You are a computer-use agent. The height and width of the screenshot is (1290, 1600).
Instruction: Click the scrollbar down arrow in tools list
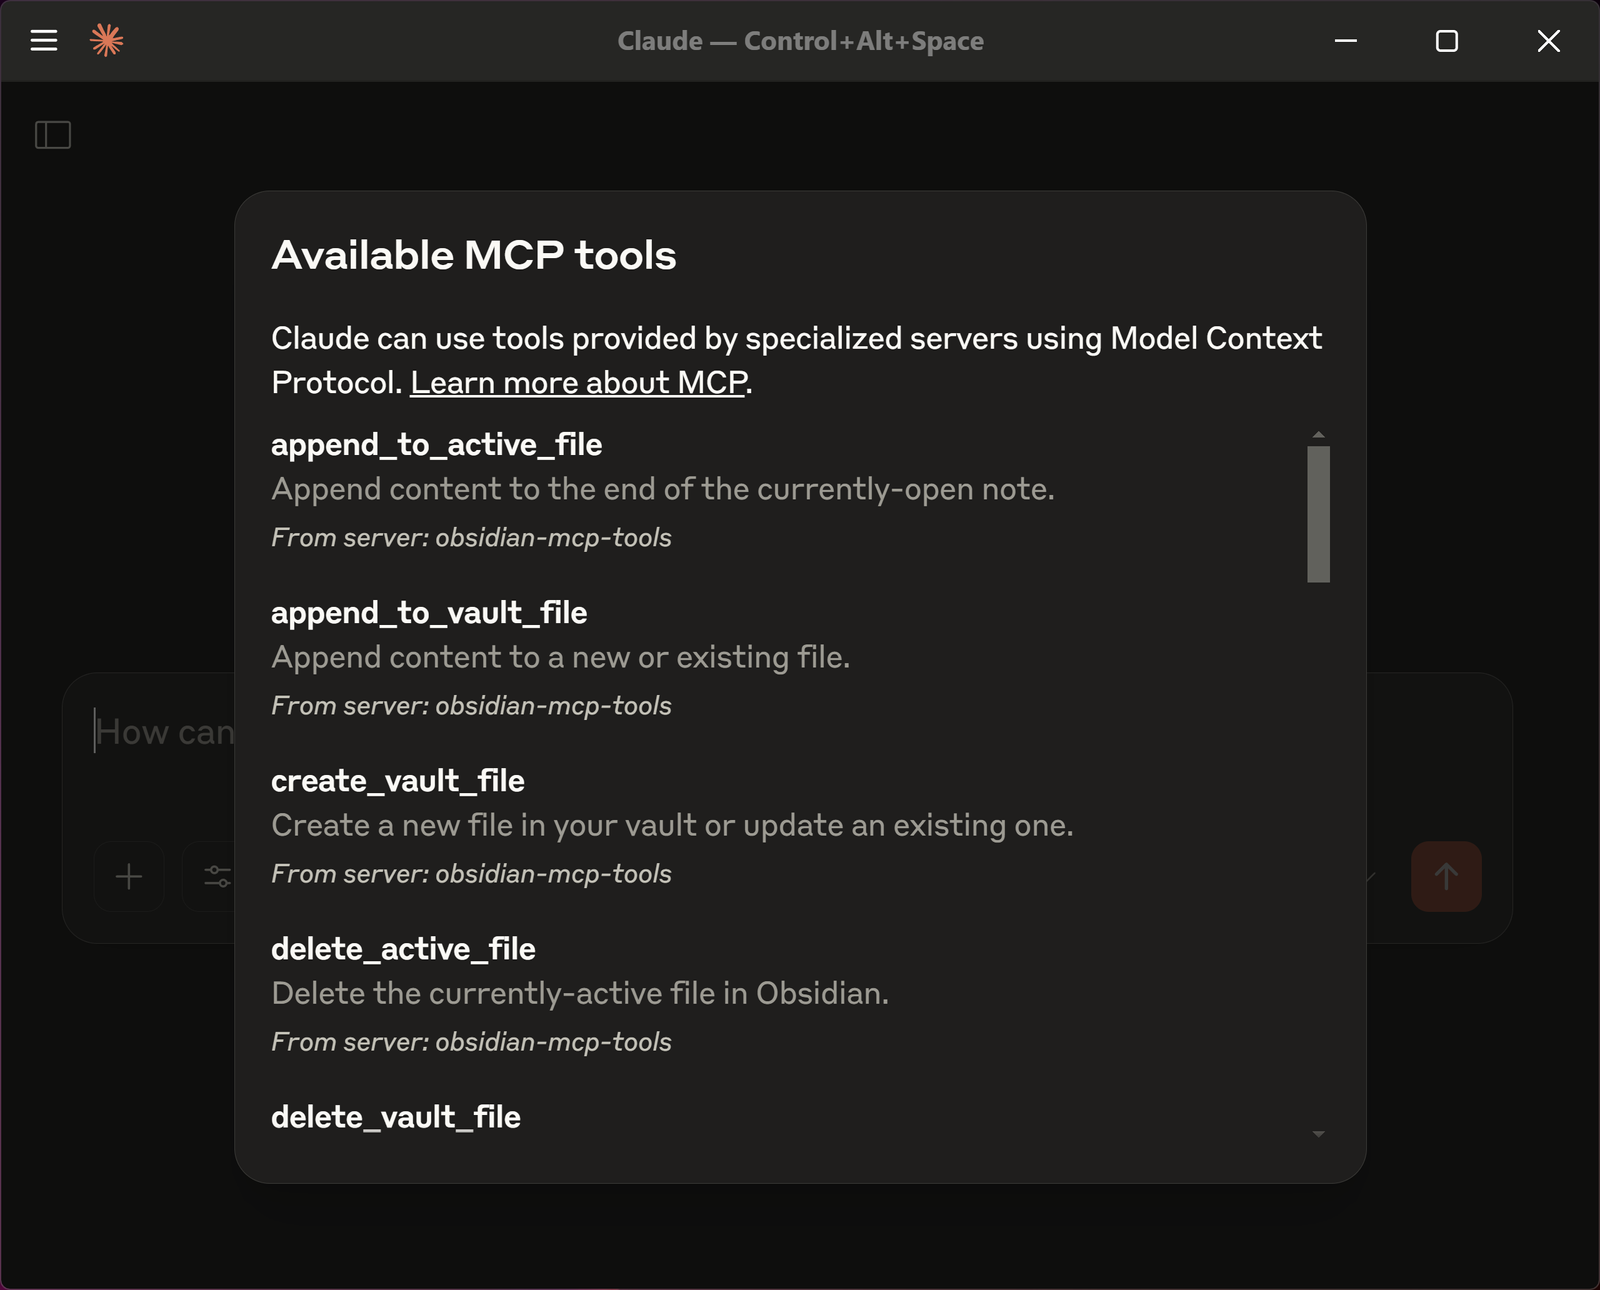click(1318, 1134)
